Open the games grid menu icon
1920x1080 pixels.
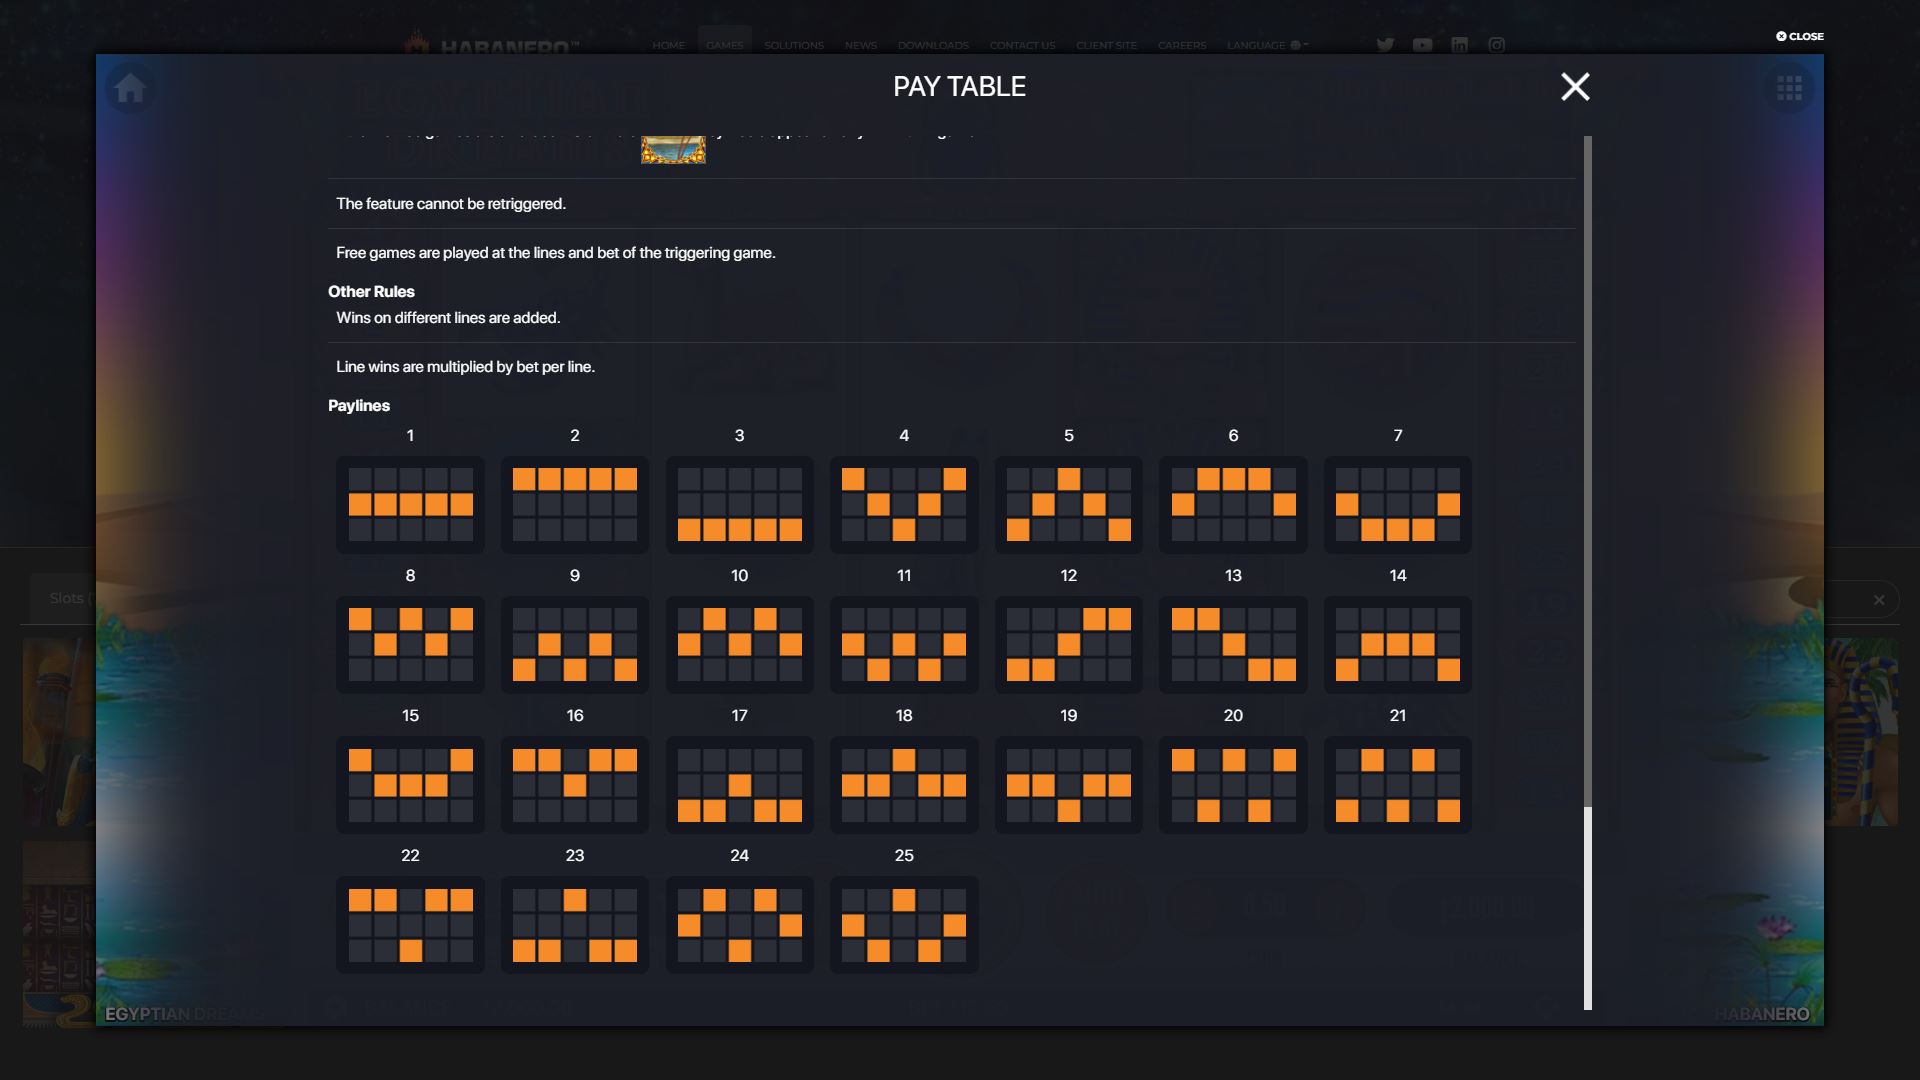click(x=1789, y=88)
